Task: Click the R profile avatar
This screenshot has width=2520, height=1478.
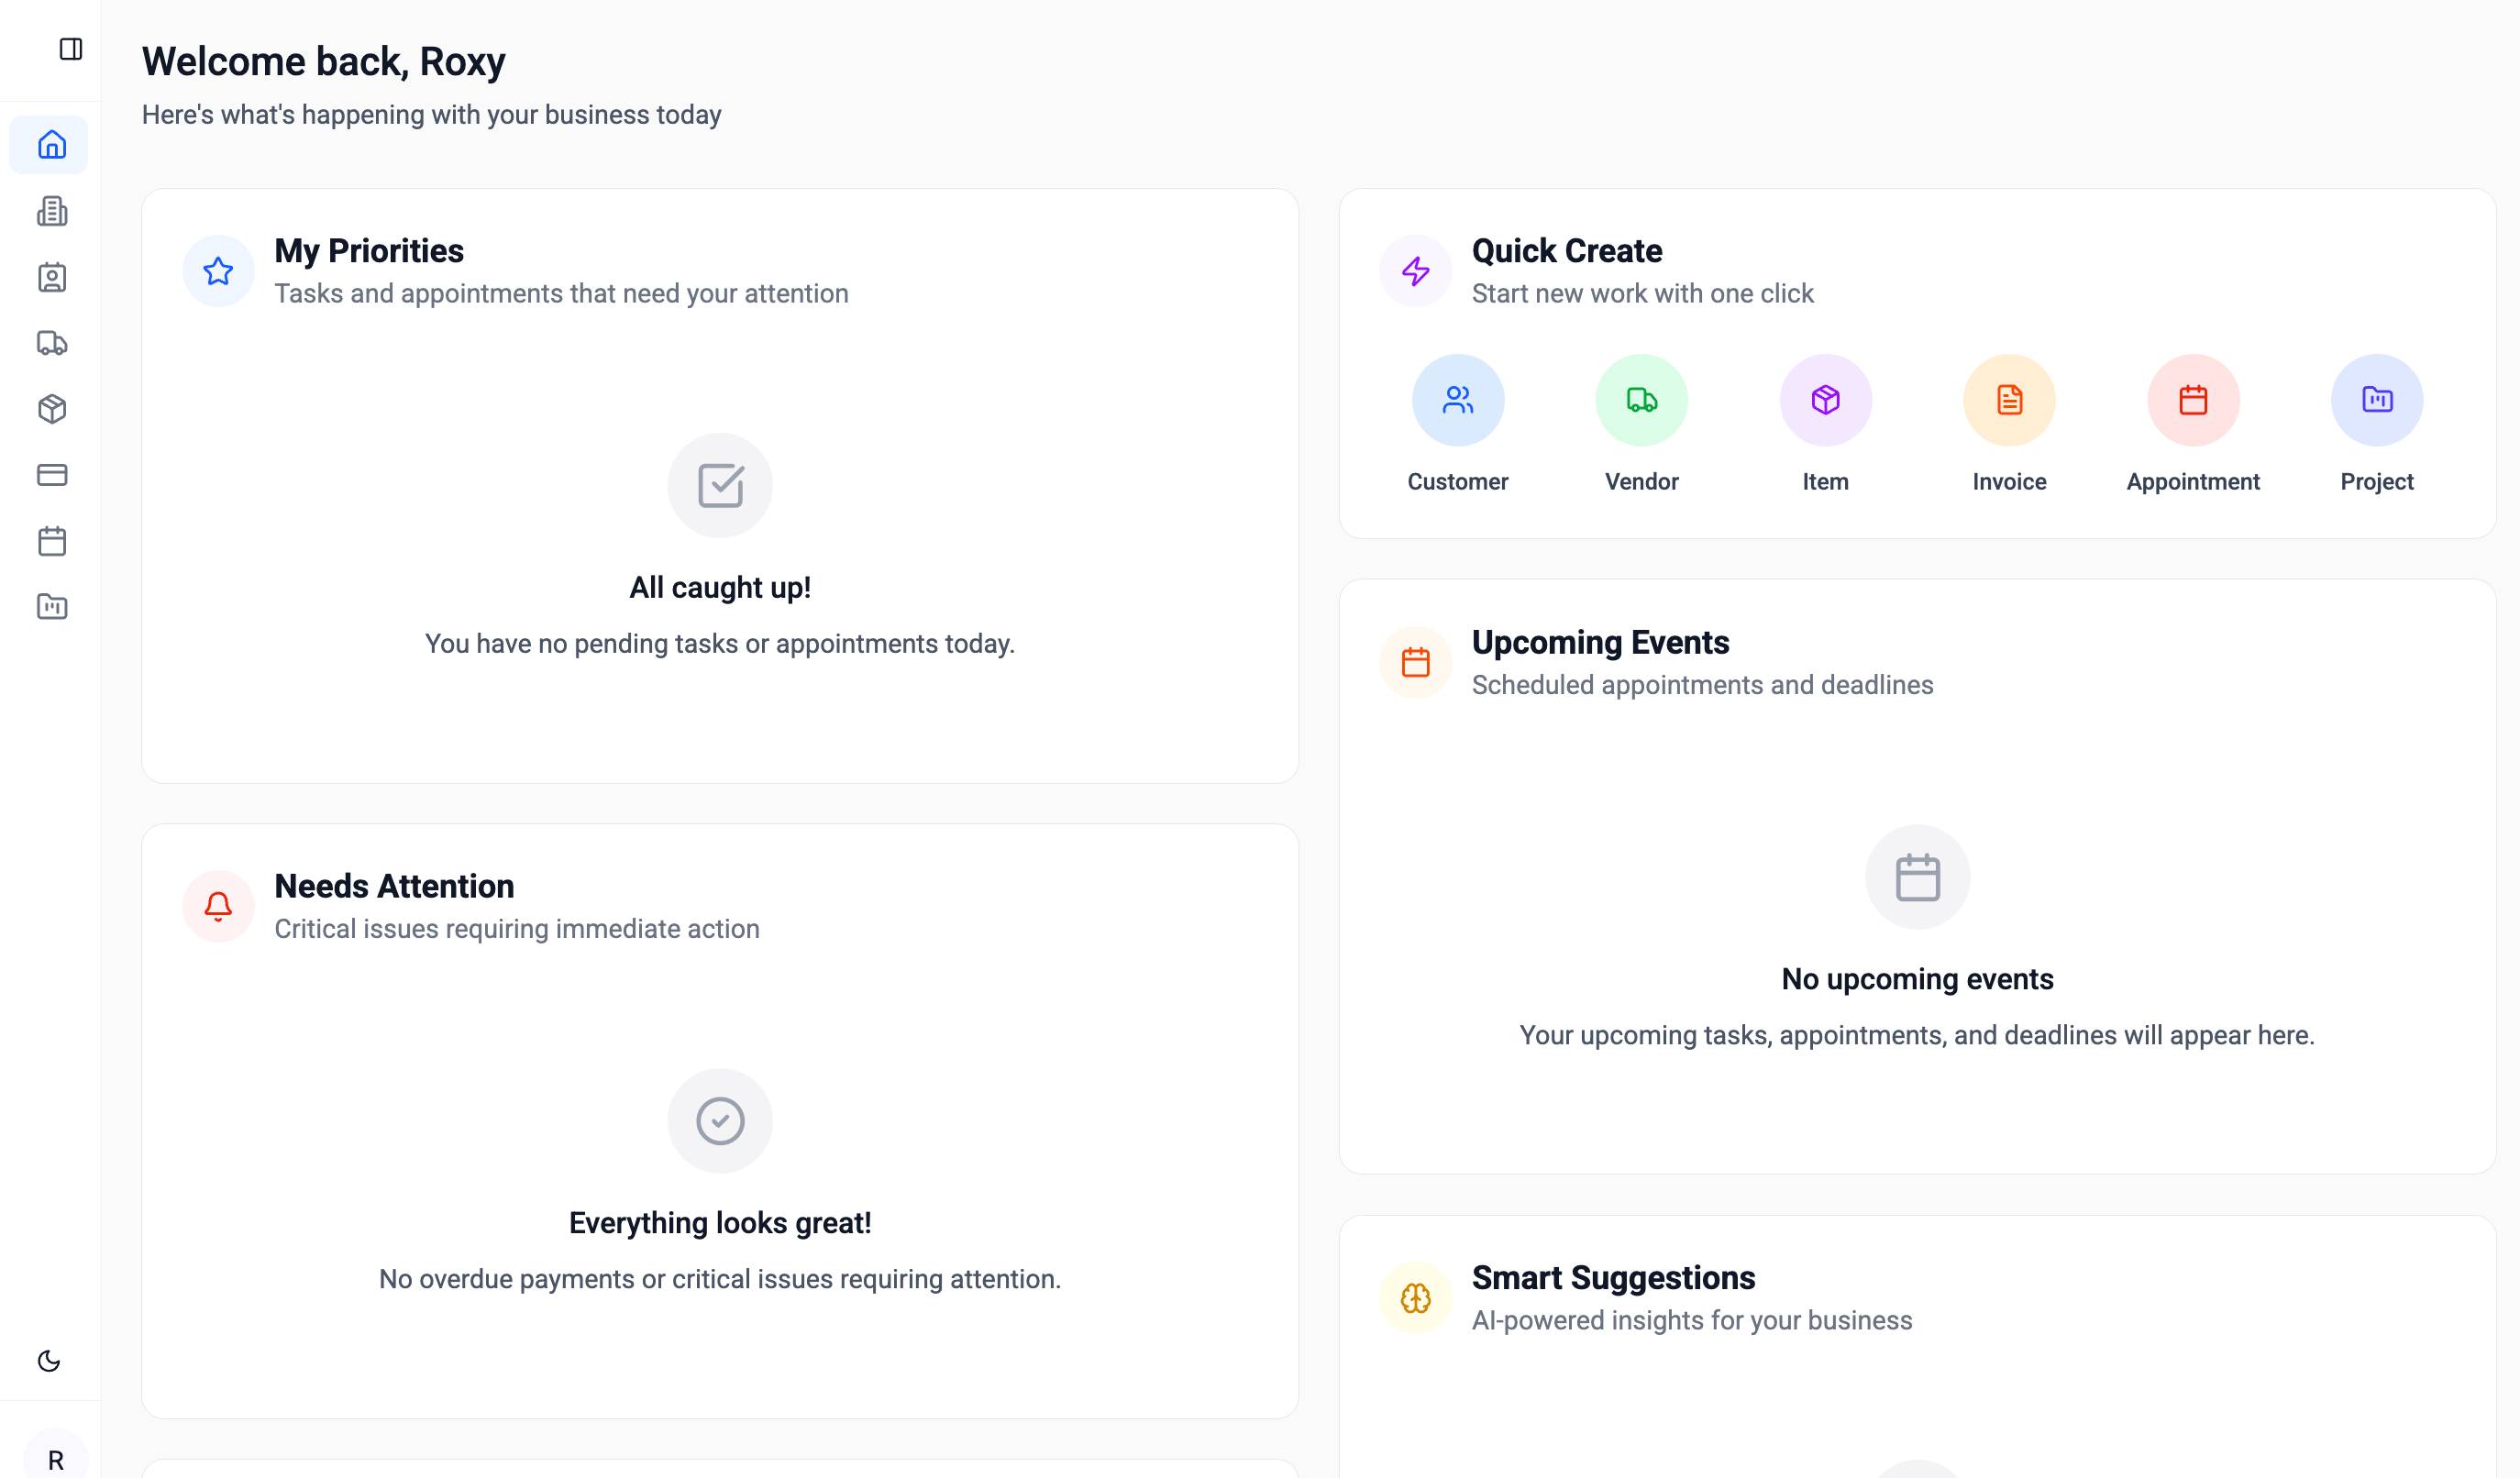Action: pos(55,1458)
